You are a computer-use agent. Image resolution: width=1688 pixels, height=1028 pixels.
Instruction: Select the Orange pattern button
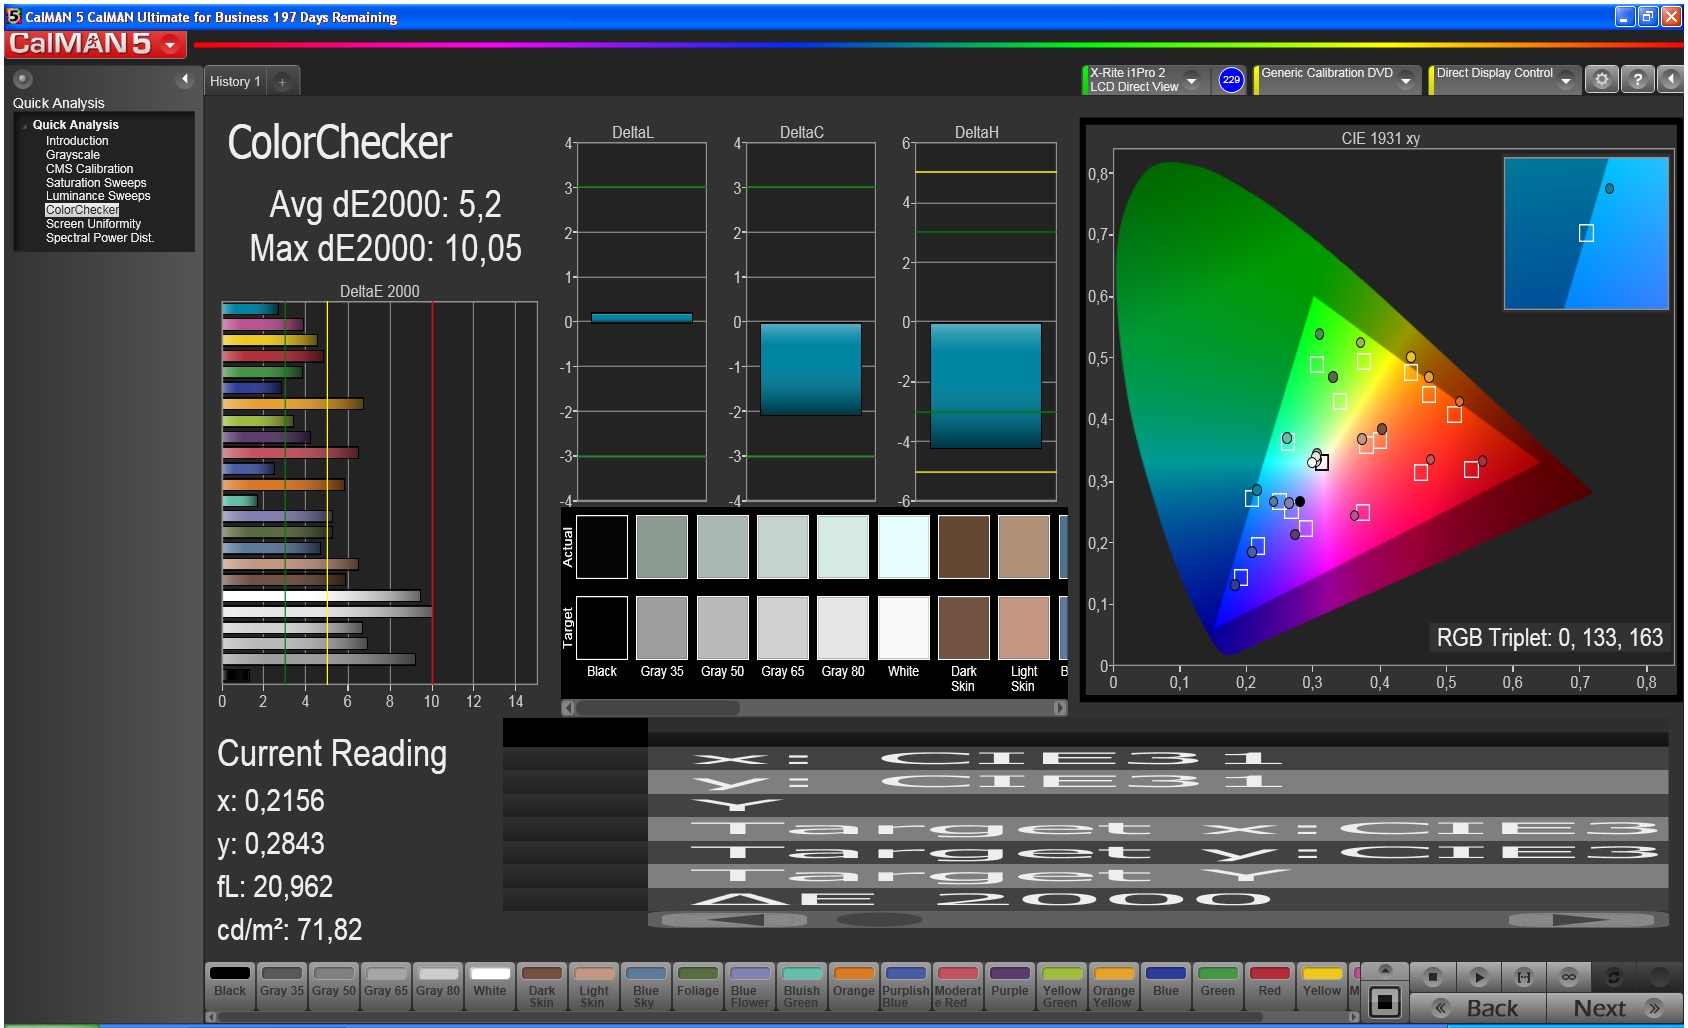(854, 985)
